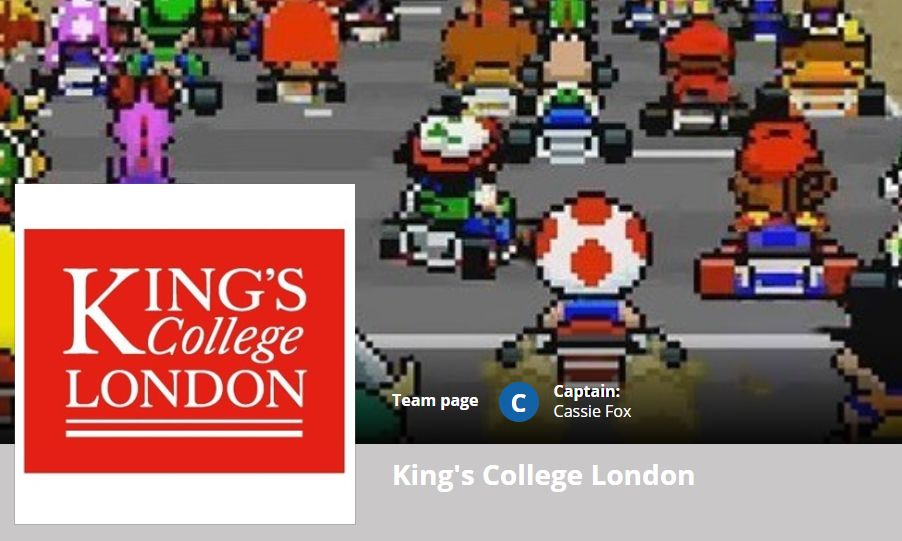Select the Team page label
The width and height of the screenshot is (902, 541).
click(435, 401)
